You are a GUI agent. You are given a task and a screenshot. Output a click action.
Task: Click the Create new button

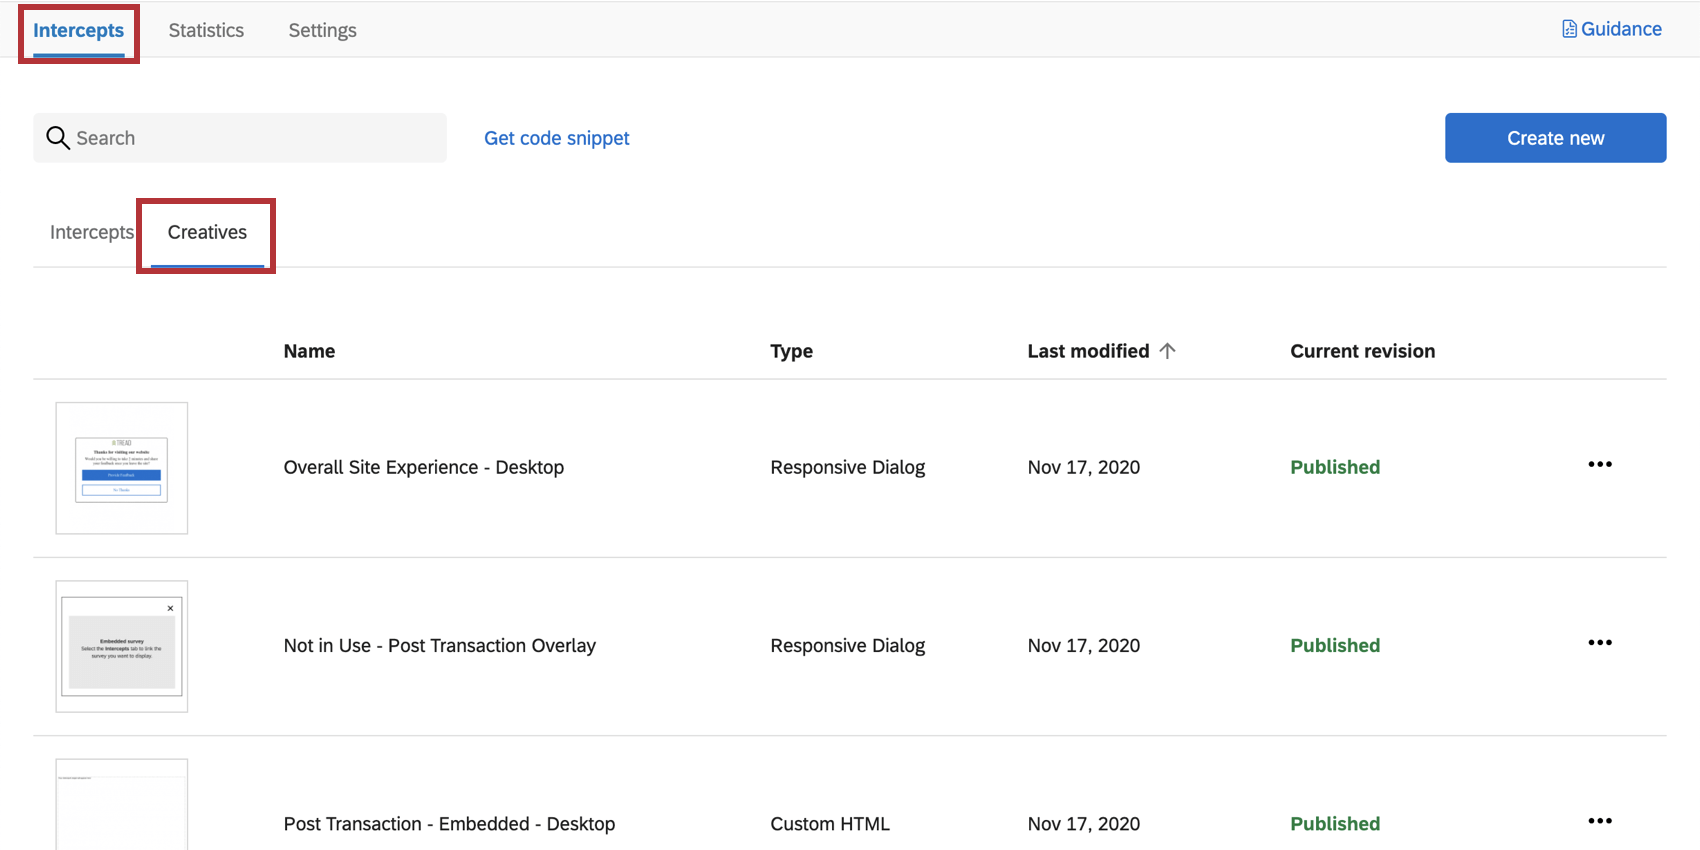click(x=1555, y=138)
